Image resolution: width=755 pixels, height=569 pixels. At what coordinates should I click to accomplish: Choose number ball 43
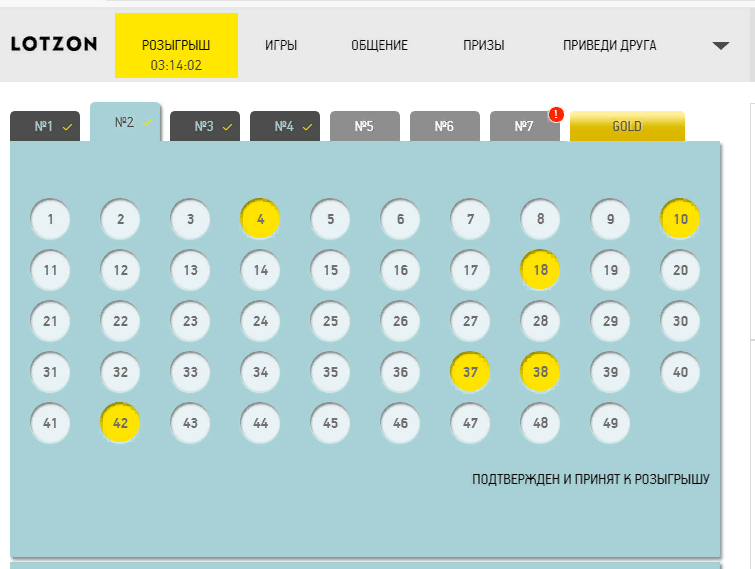190,423
